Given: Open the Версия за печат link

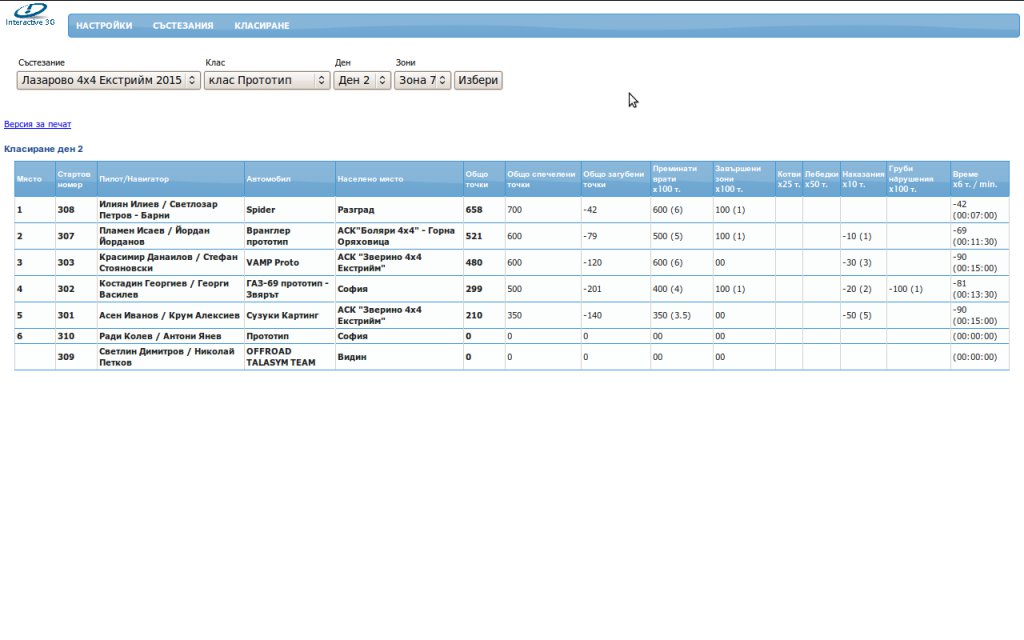Looking at the screenshot, I should tap(38, 125).
